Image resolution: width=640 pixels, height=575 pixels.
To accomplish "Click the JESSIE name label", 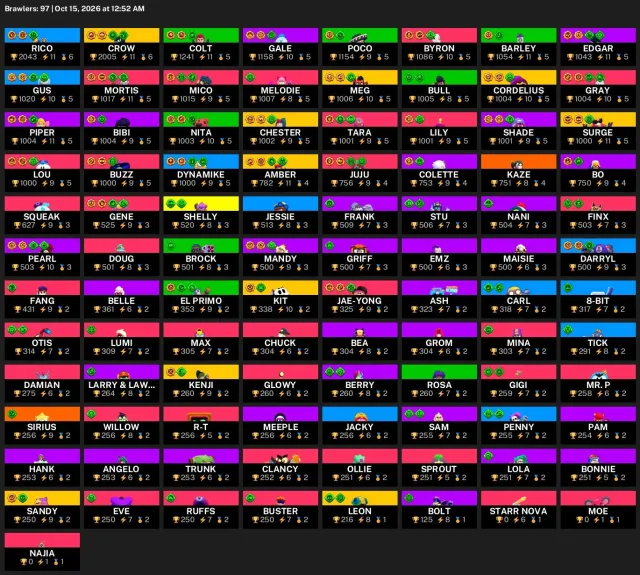I will [x=280, y=217].
